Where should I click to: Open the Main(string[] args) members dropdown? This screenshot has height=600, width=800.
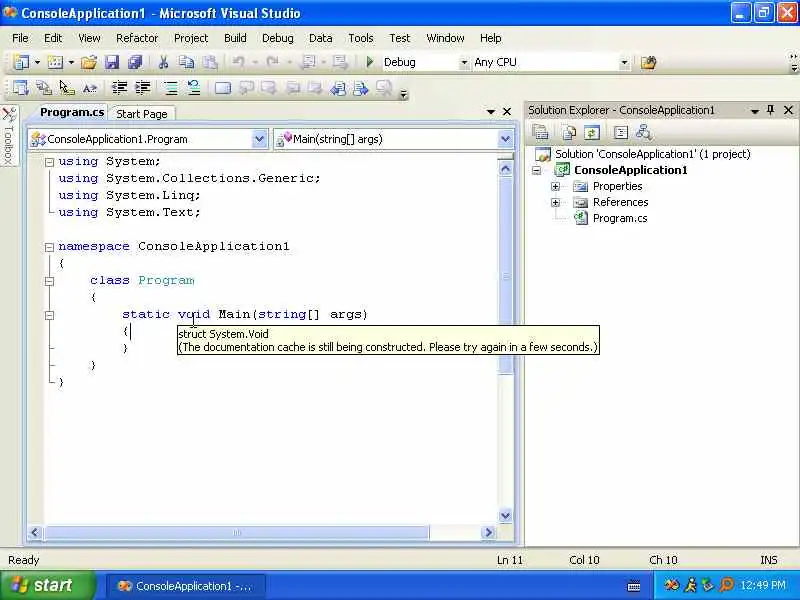coord(505,139)
